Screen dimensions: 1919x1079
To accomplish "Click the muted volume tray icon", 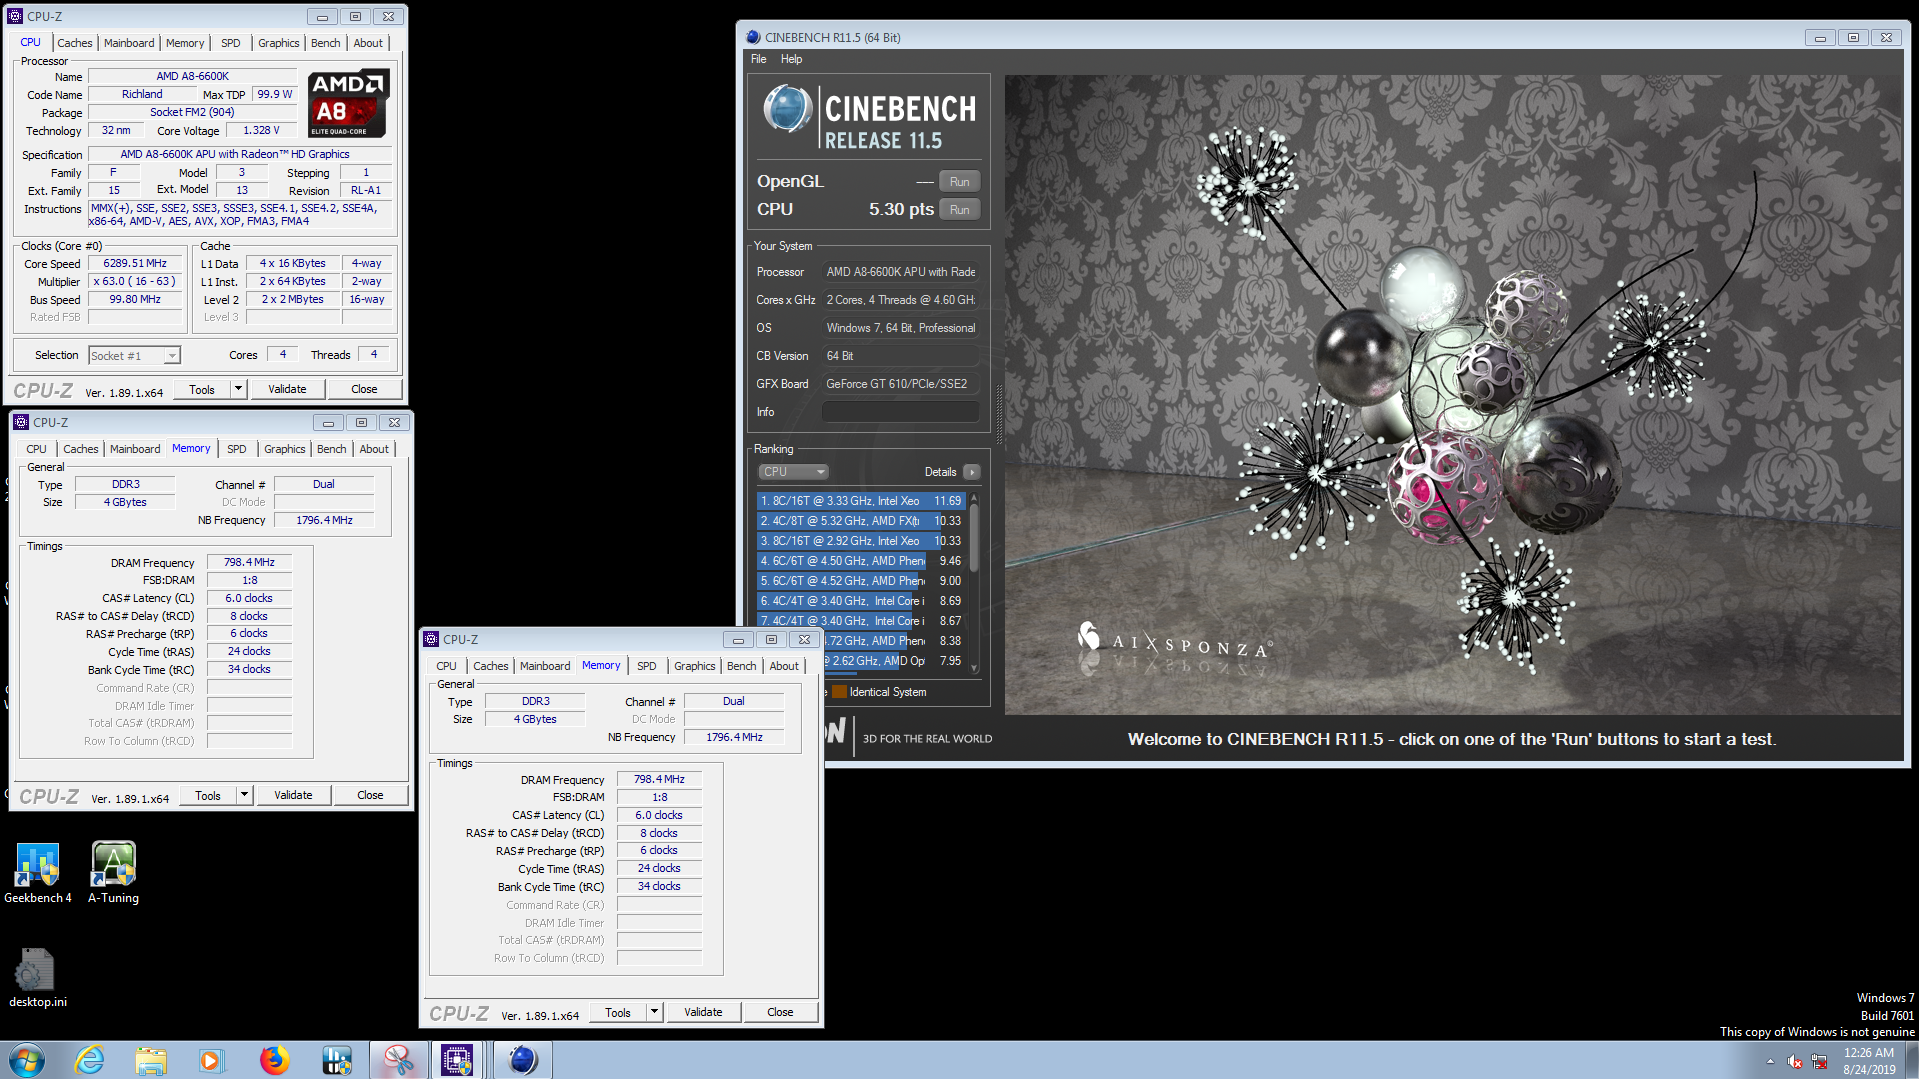I will pyautogui.click(x=1795, y=1061).
